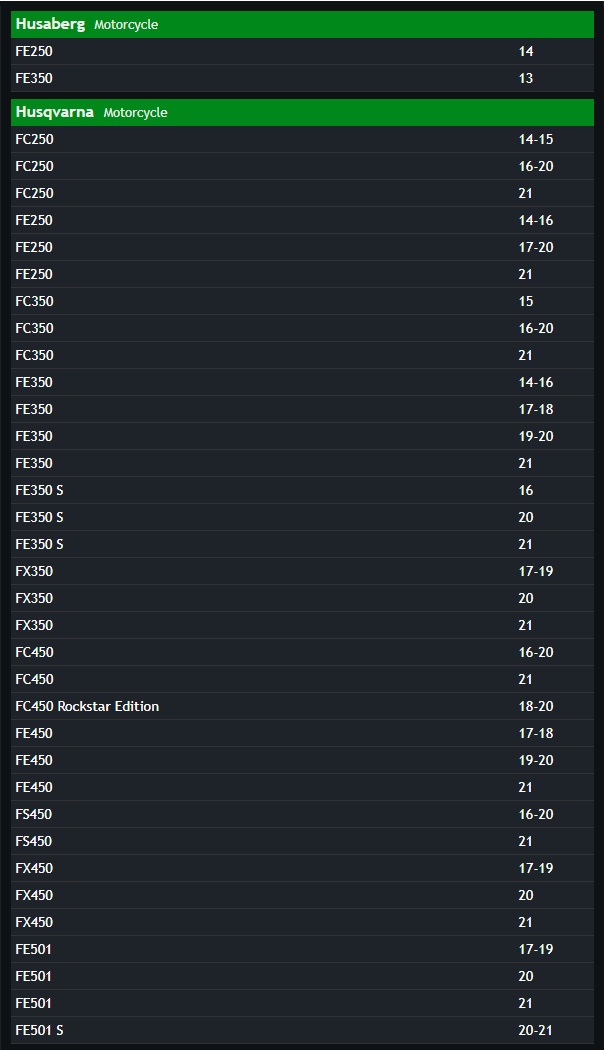This screenshot has height=1050, width=604.
Task: Pick the FE450 19-20 row
Action: tap(302, 760)
